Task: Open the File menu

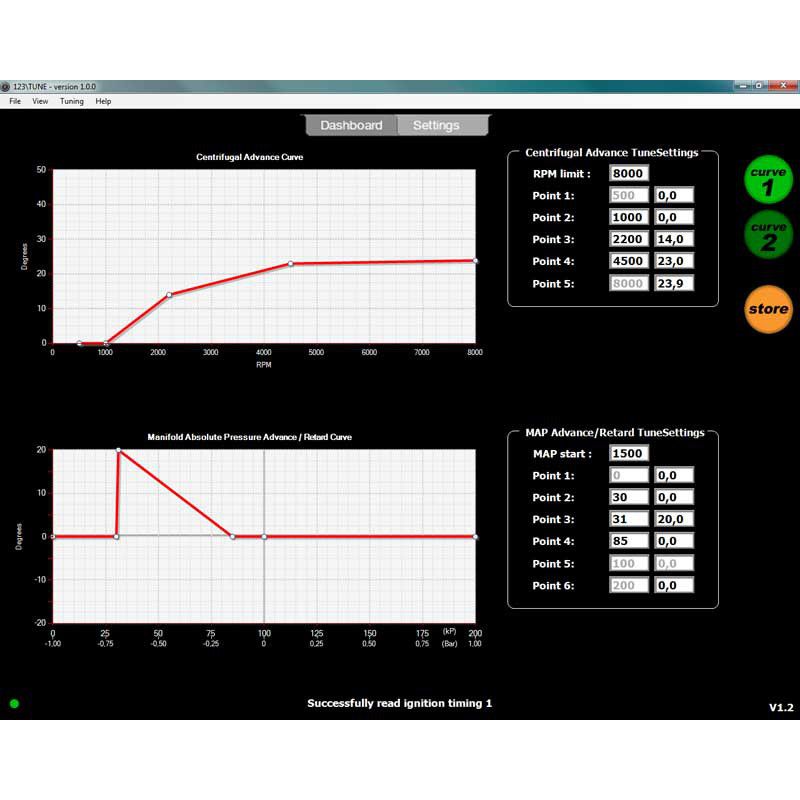Action: (14, 101)
